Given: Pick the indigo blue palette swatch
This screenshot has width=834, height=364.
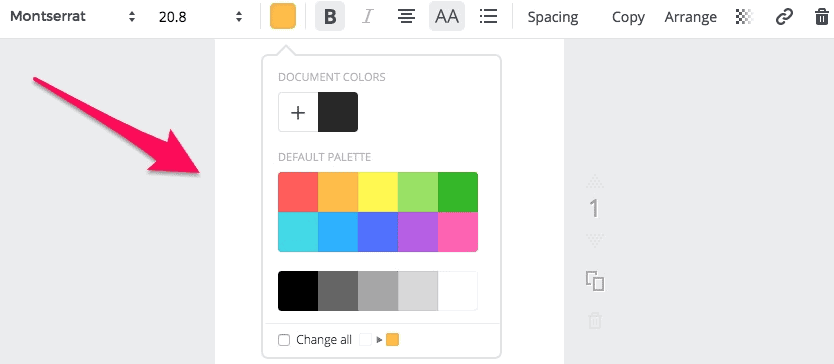Looking at the screenshot, I should coord(378,232).
